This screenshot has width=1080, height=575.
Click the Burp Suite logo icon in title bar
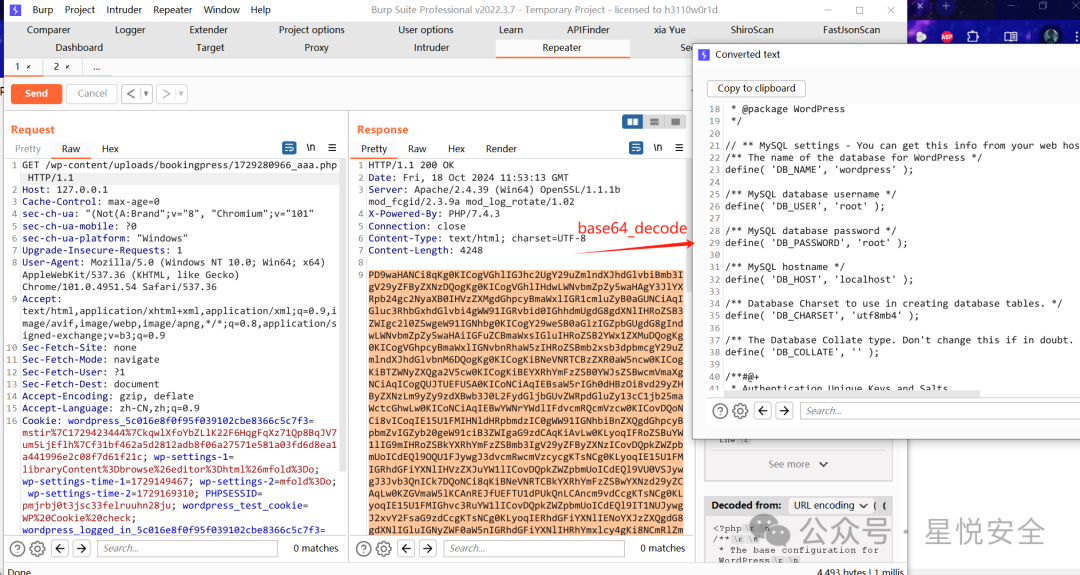point(15,10)
